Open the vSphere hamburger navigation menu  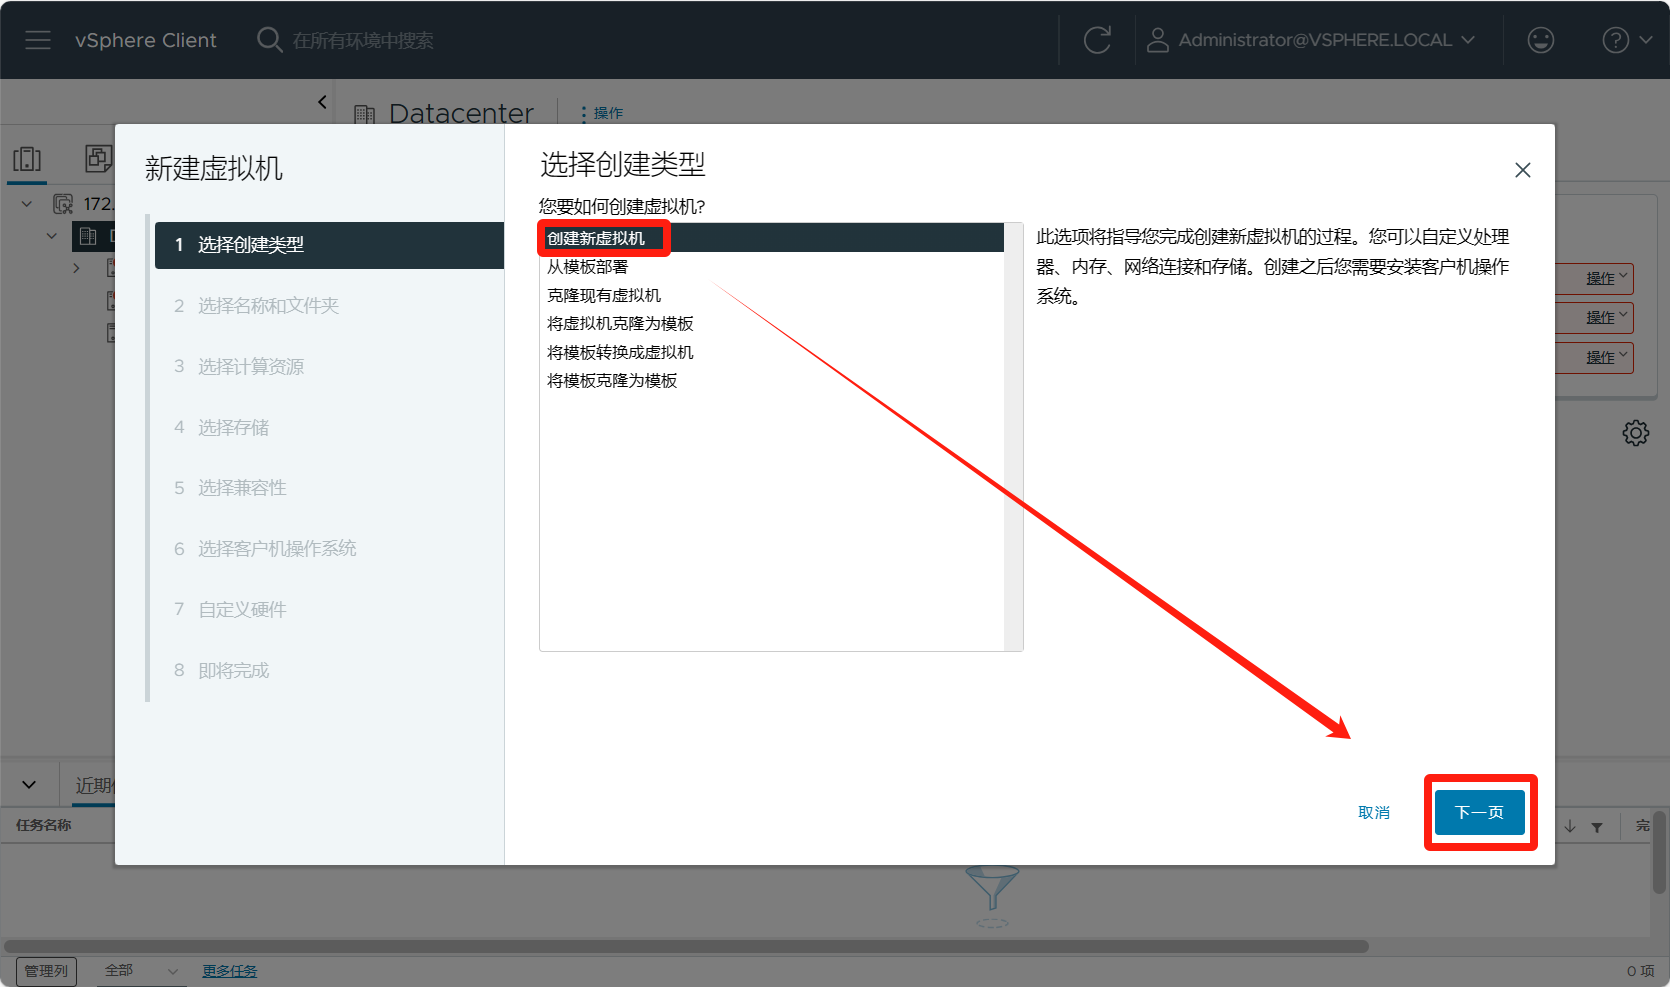[38, 40]
